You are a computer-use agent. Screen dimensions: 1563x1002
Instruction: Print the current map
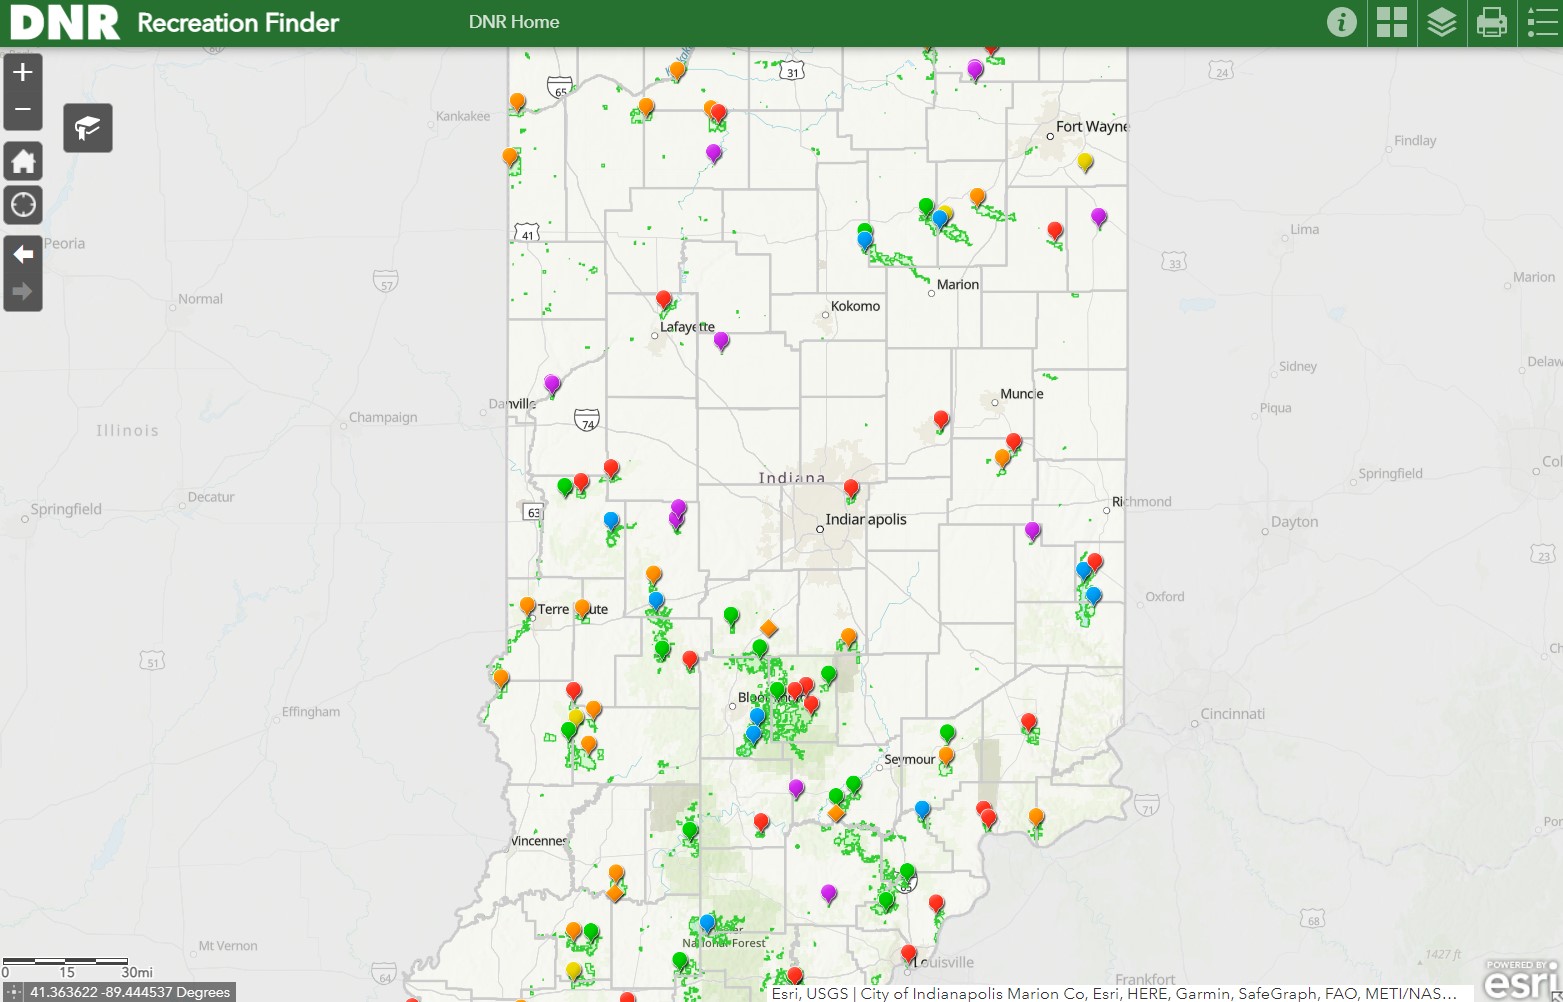(1491, 22)
